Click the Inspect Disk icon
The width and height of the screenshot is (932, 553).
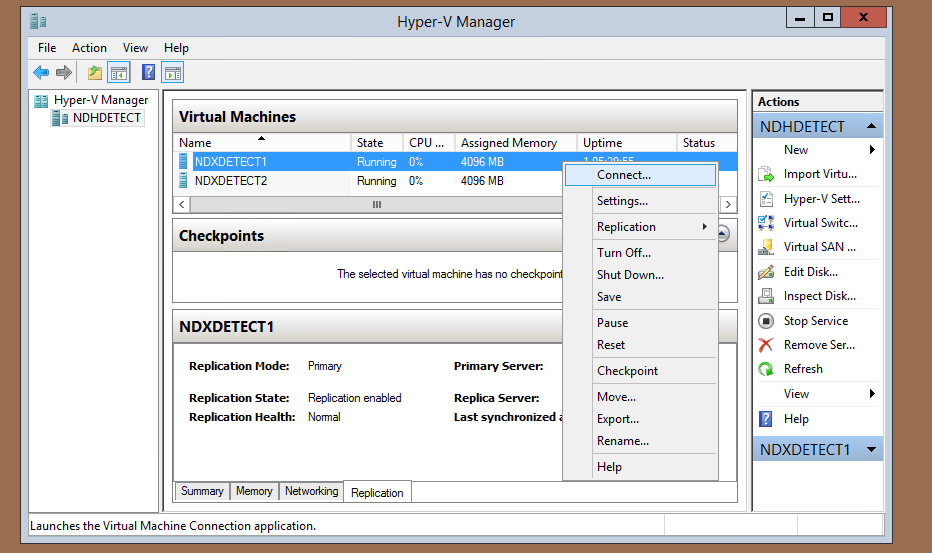coord(766,296)
